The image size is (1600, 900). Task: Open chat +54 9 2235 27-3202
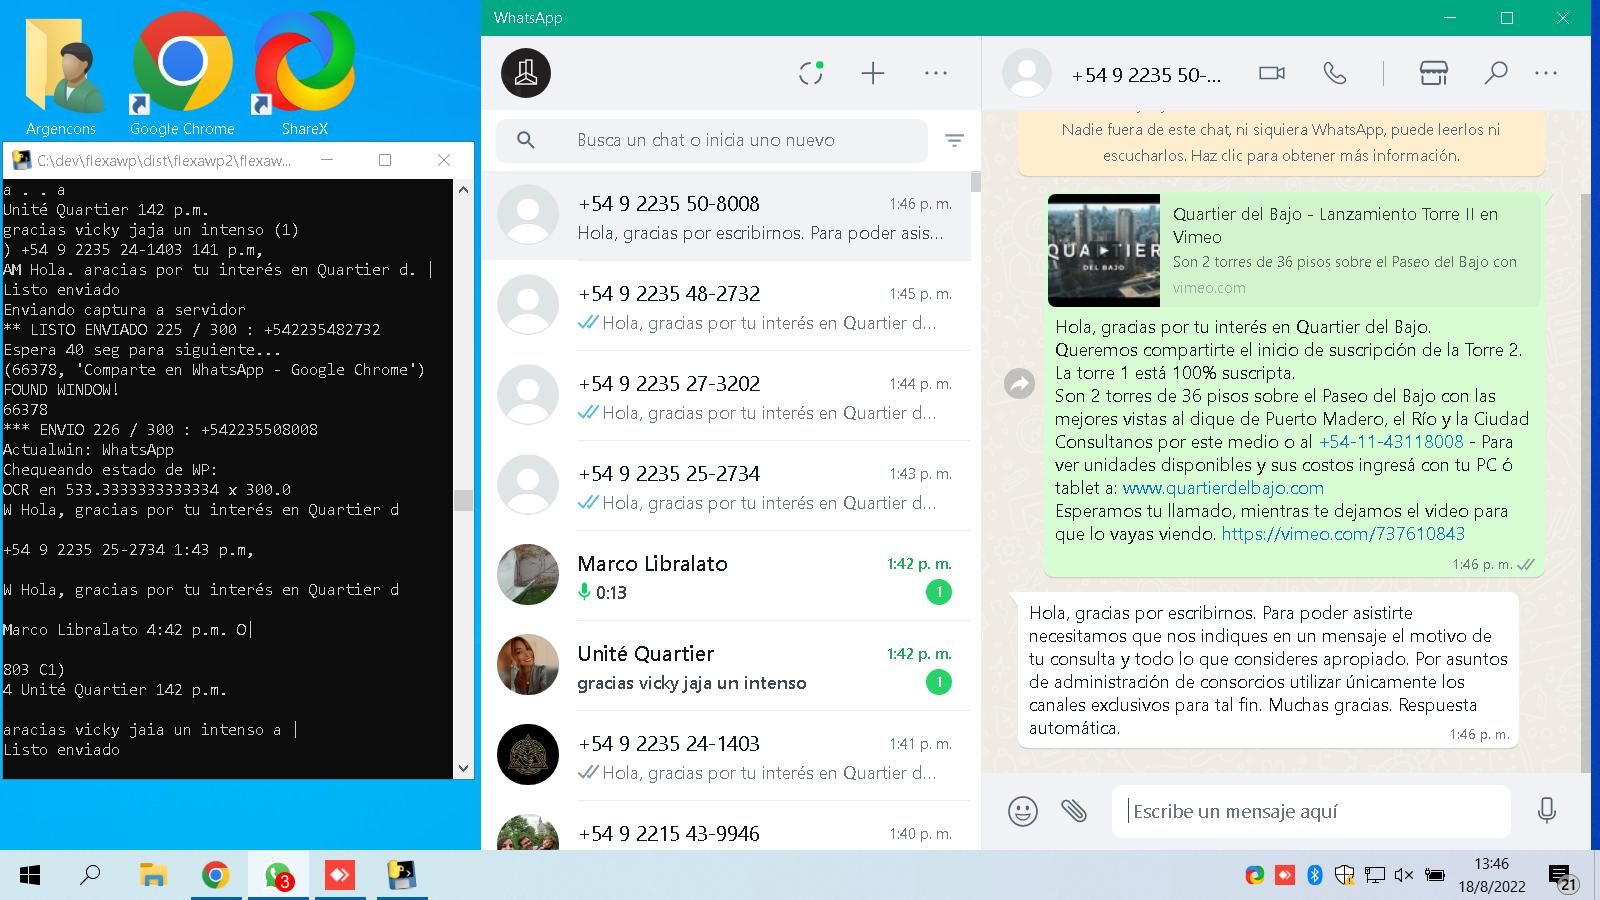click(726, 397)
